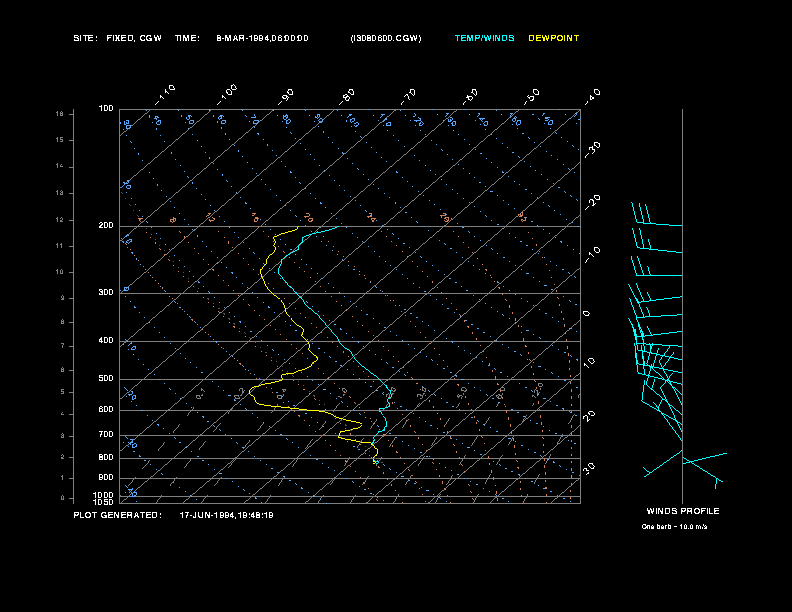The width and height of the screenshot is (792, 612).
Task: Click the 900 pressure level label
Action: point(106,477)
